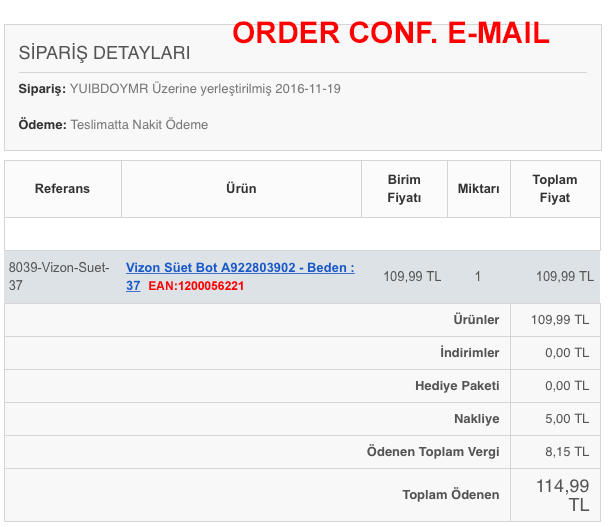
Task: Click the order code YUIBDOYMR line
Action: pos(180,88)
